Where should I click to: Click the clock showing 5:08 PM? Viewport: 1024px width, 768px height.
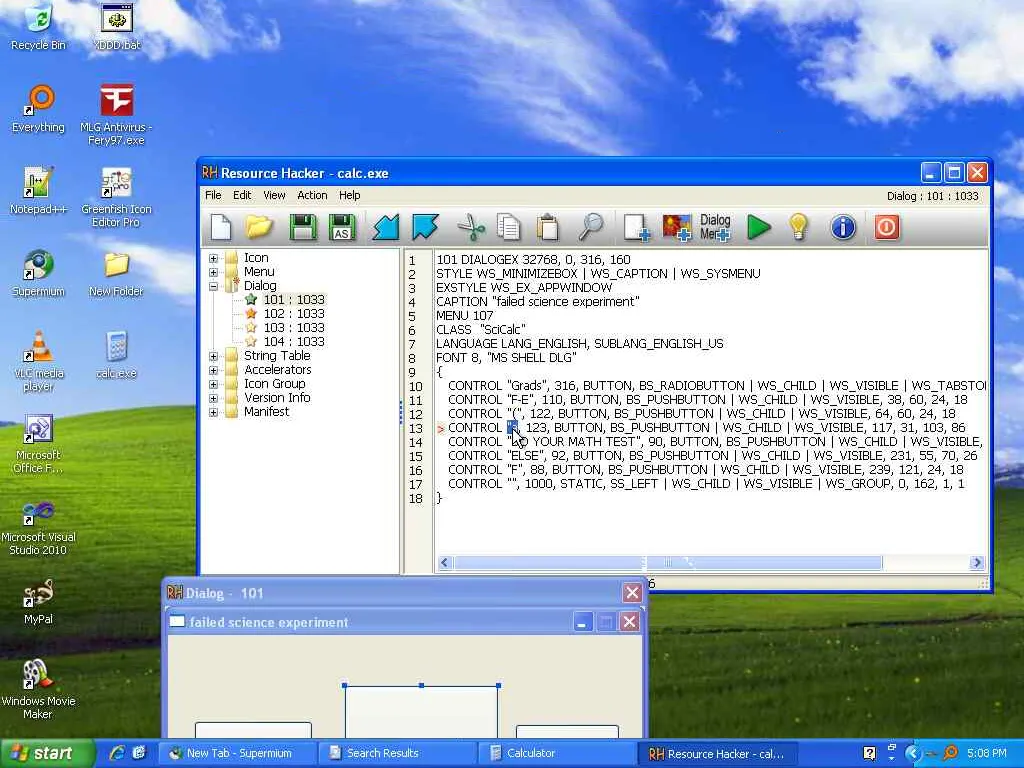click(x=987, y=754)
